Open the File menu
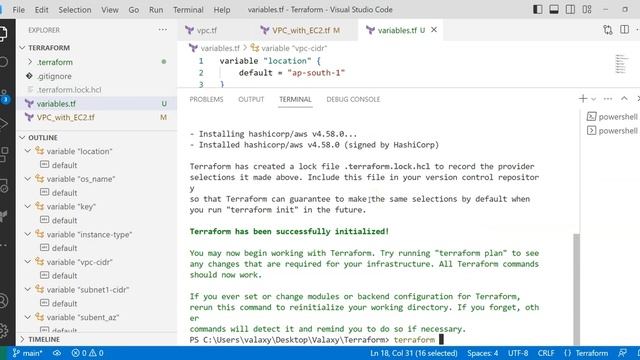 coord(19,9)
